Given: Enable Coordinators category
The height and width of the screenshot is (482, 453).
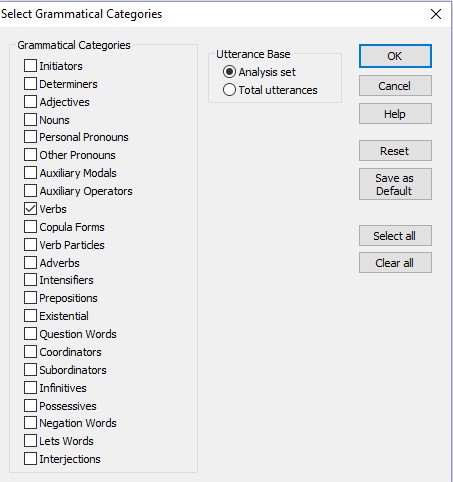Looking at the screenshot, I should [30, 352].
